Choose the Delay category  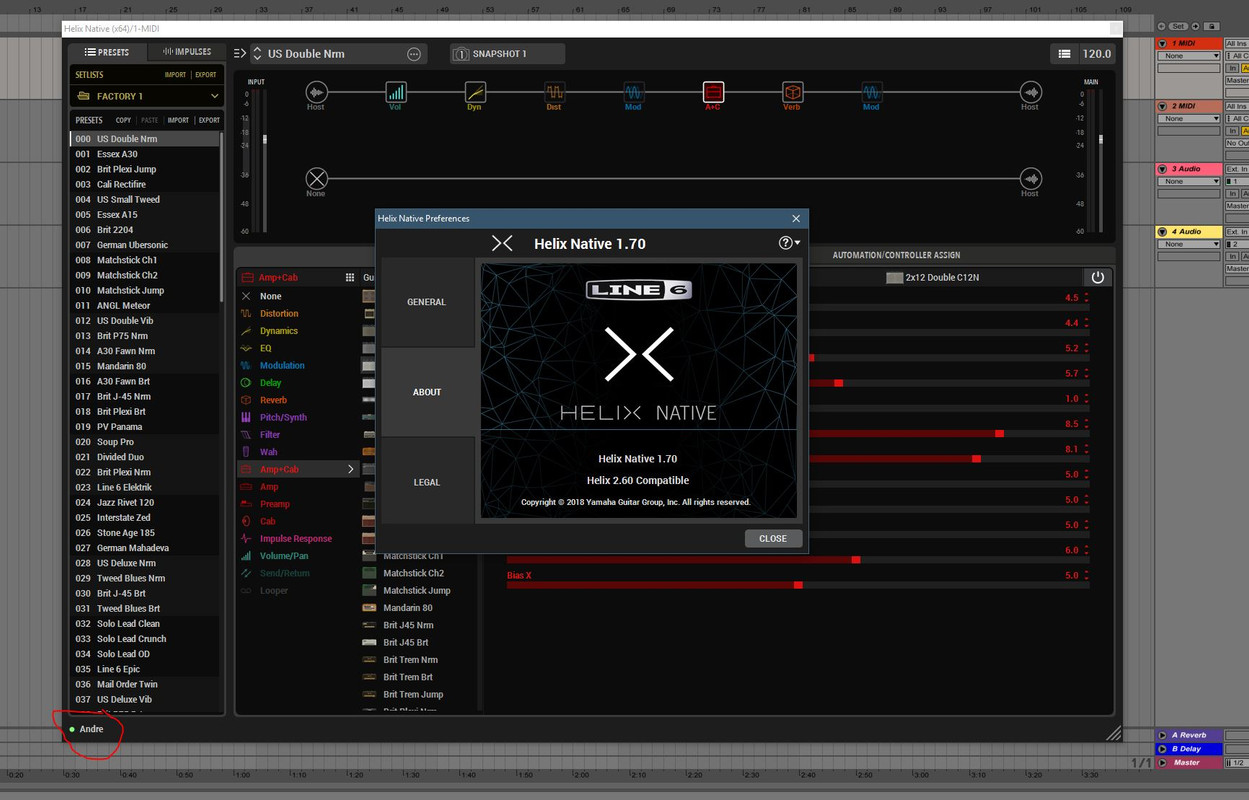point(270,383)
